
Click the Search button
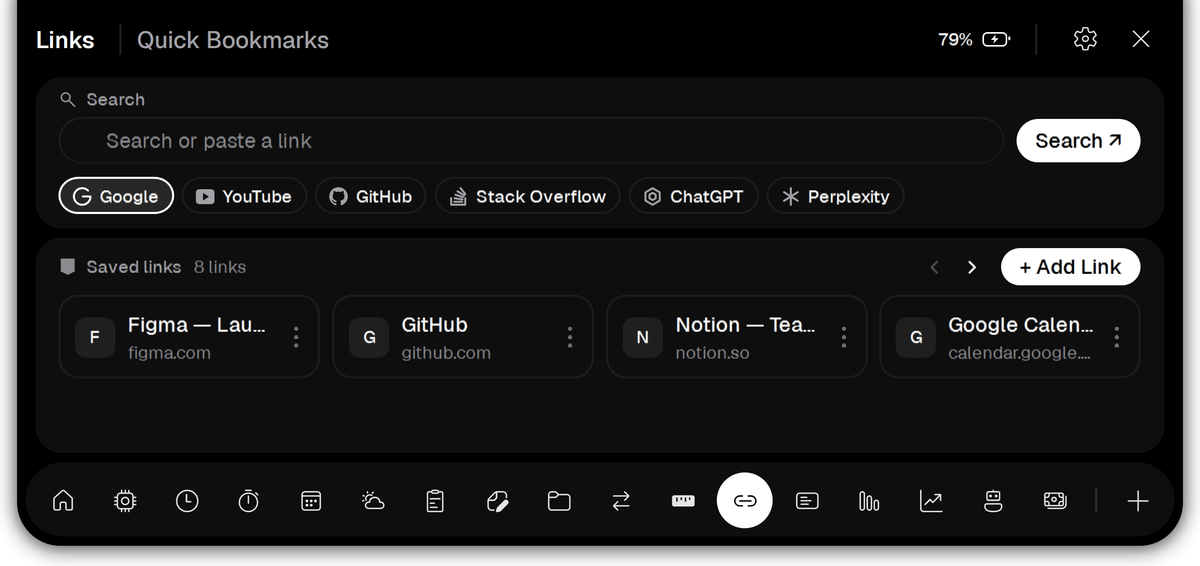[x=1078, y=141]
